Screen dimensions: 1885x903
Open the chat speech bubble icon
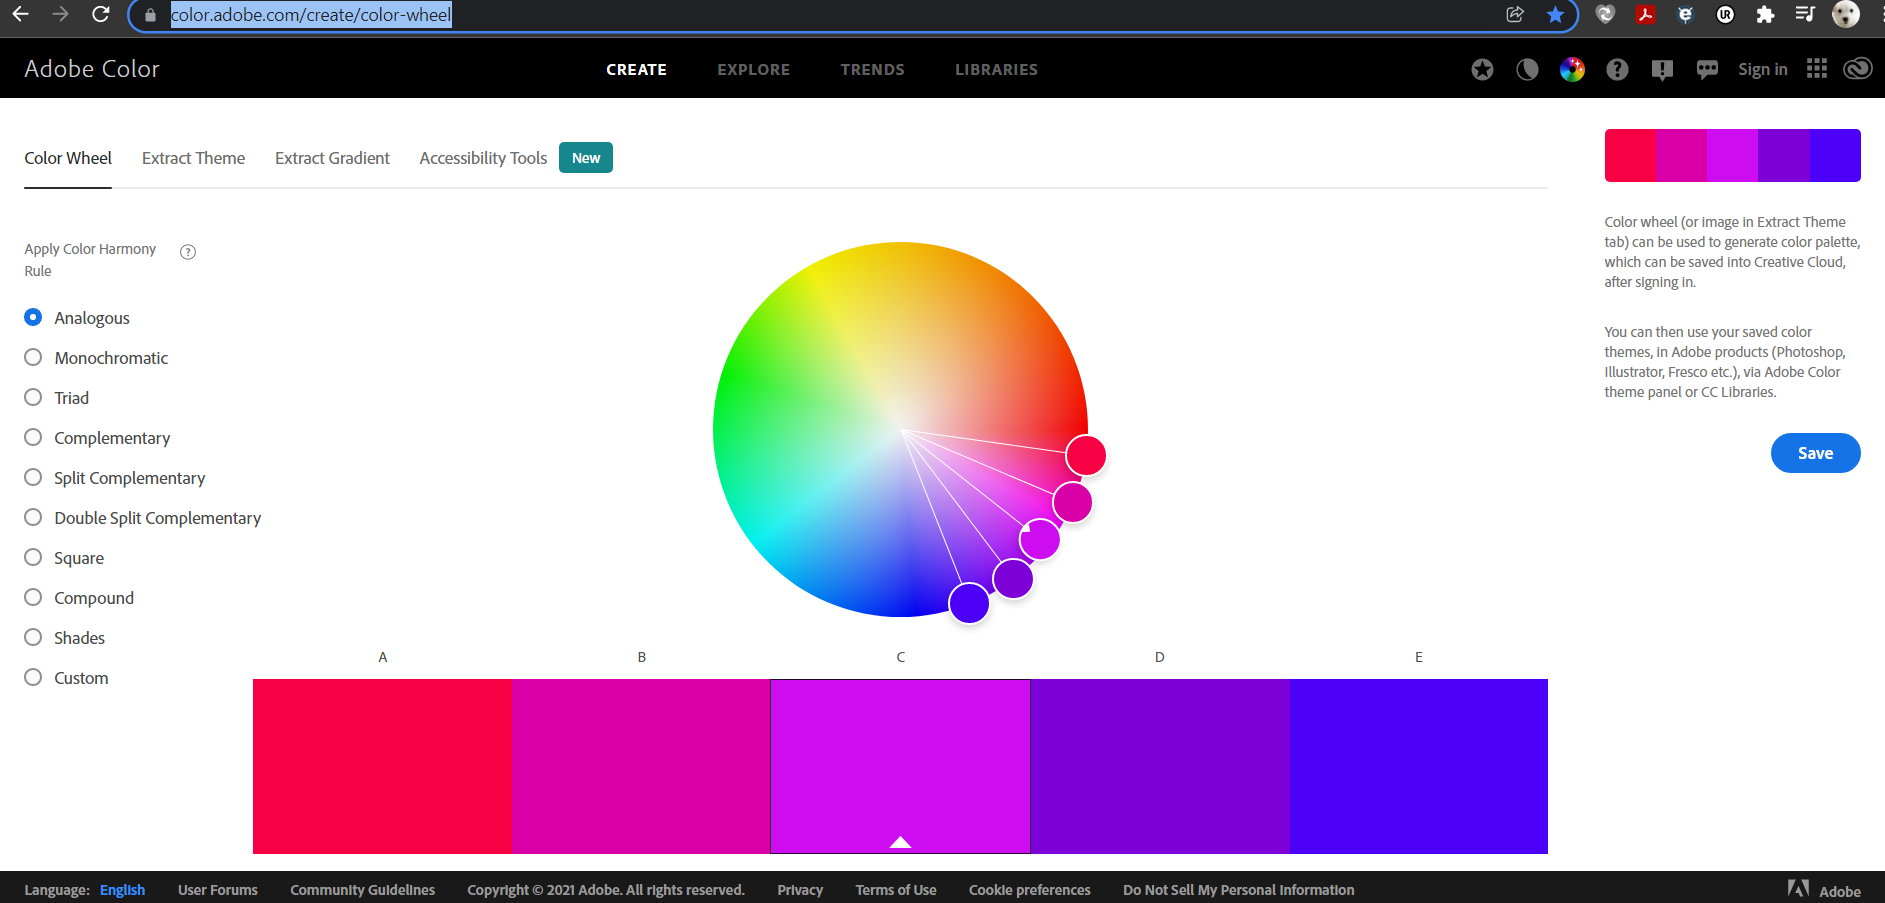coord(1707,69)
